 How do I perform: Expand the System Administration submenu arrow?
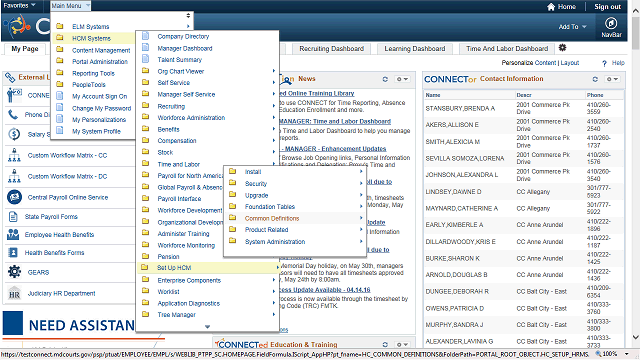[361, 241]
